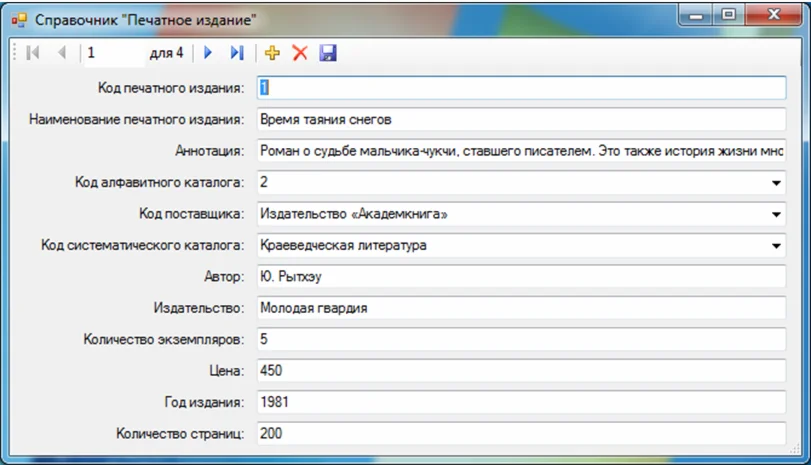Click the current record position box
This screenshot has height=465, width=811.
coord(111,53)
